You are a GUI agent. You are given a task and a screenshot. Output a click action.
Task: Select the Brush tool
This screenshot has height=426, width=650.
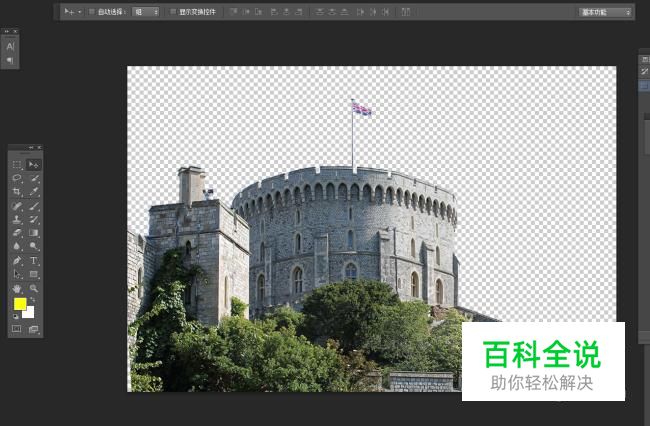(34, 206)
